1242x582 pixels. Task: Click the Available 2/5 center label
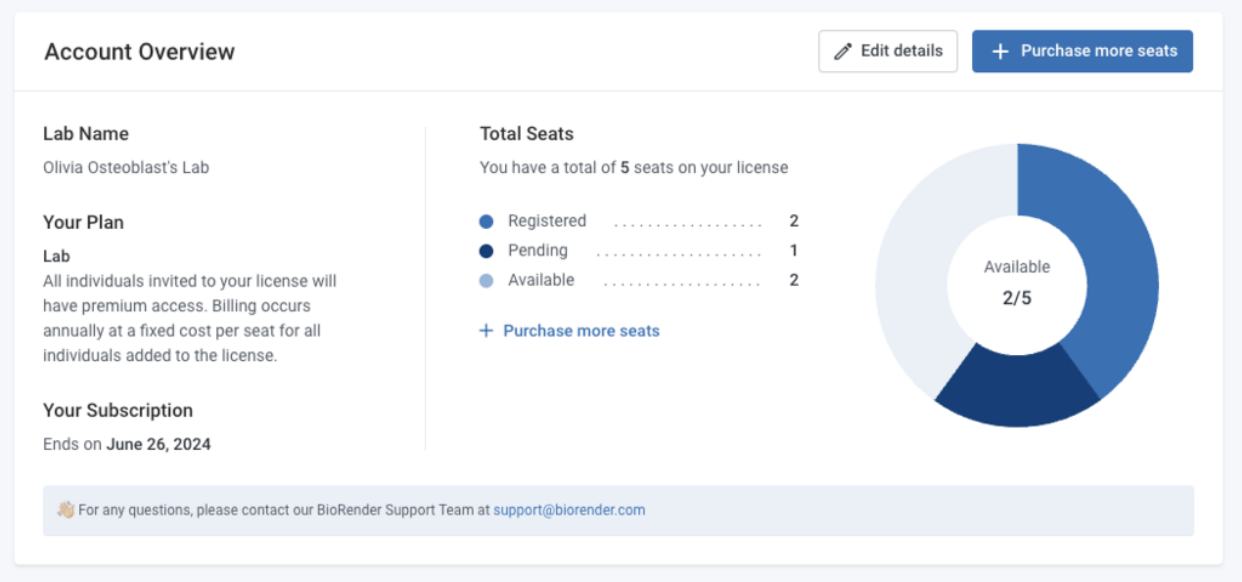pos(1017,283)
